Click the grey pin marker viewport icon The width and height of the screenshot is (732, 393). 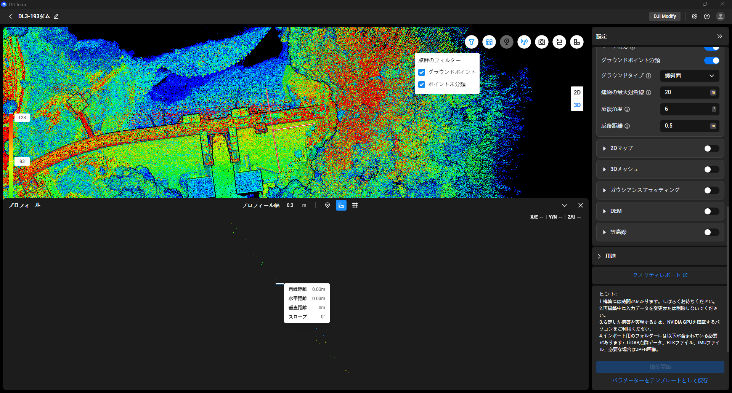(x=507, y=42)
